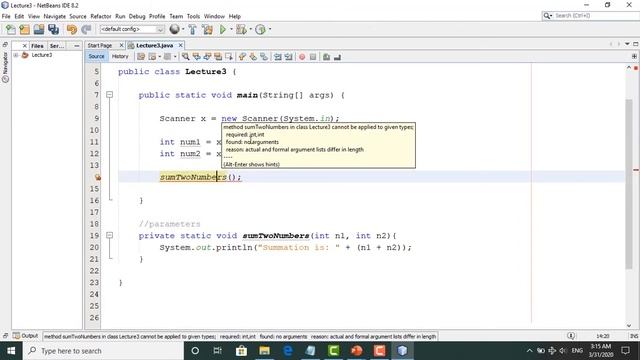The height and width of the screenshot is (360, 640).
Task: Toggle INS insert mode in status bar
Action: coord(634,336)
